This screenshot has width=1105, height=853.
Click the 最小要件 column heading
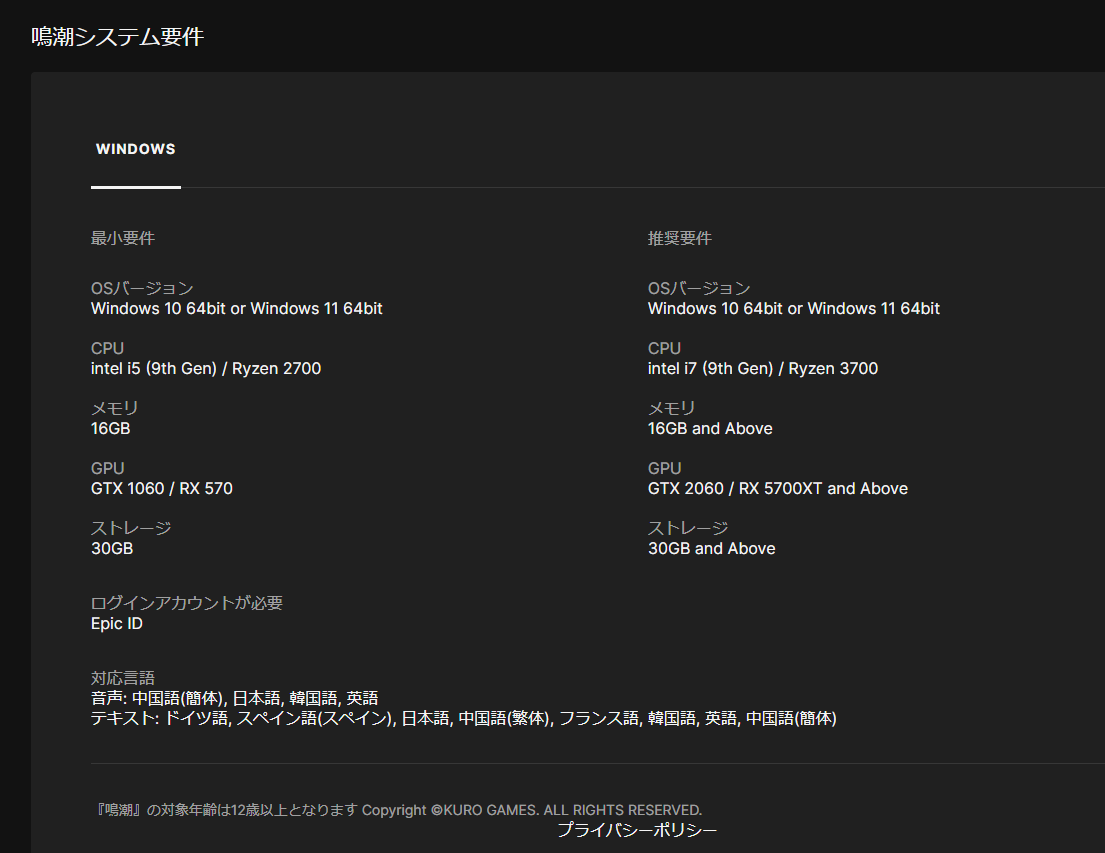[122, 238]
